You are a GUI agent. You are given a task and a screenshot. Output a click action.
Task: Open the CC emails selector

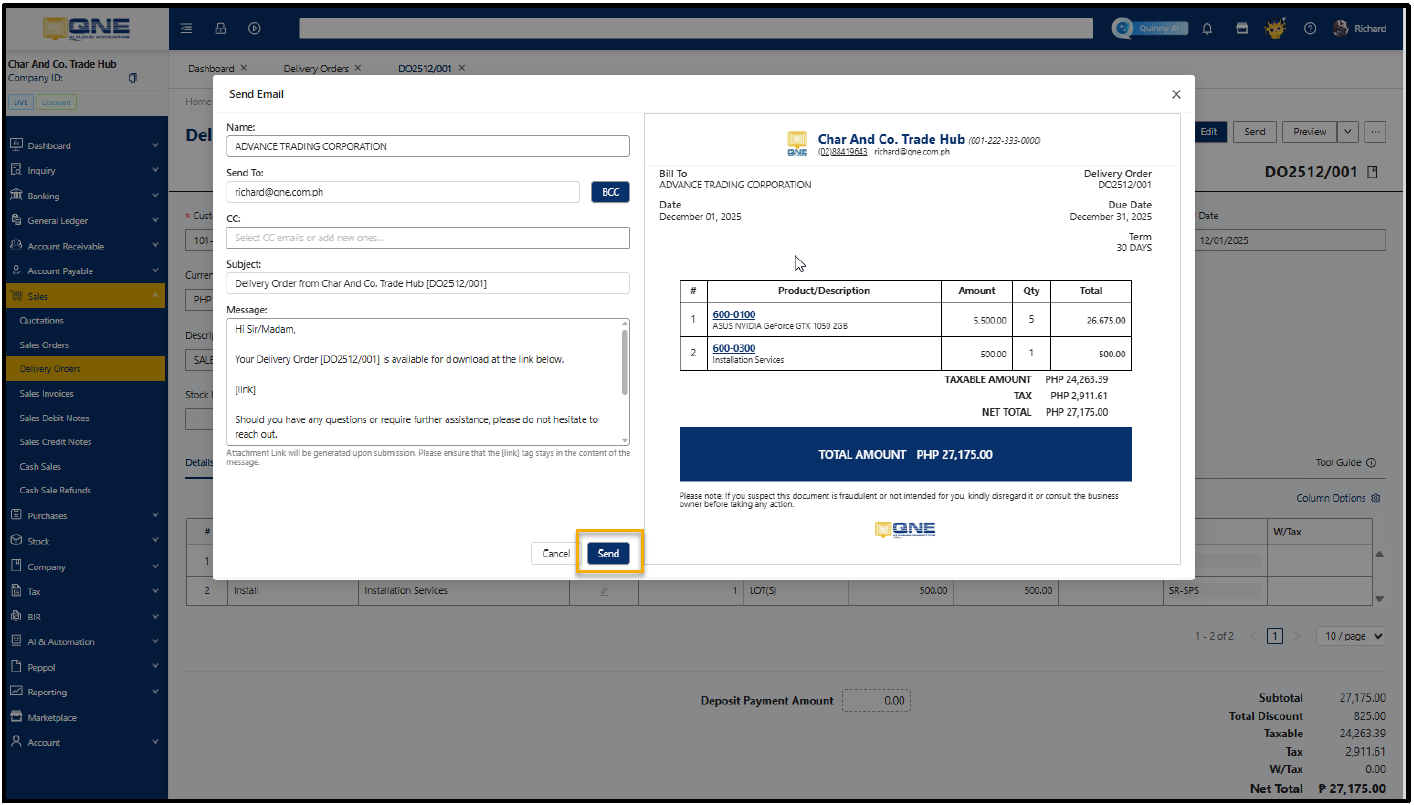point(428,238)
